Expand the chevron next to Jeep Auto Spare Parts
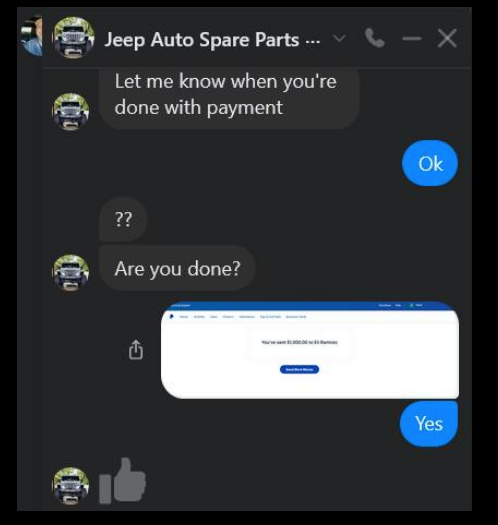Viewport: 498px width, 525px height. pyautogui.click(x=339, y=39)
